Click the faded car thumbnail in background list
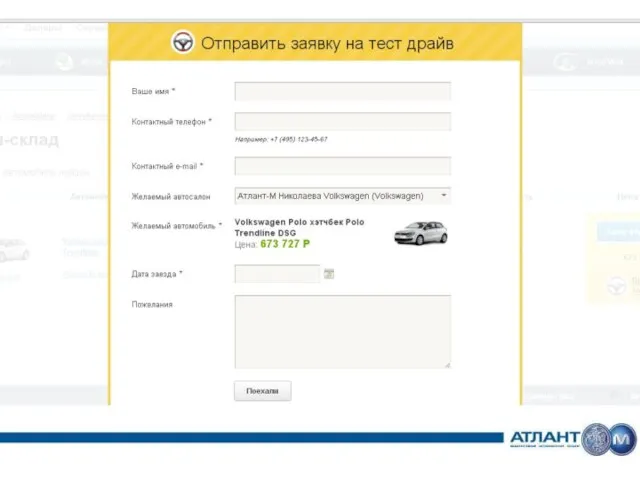Screen dimensions: 640x480 coord(12,248)
